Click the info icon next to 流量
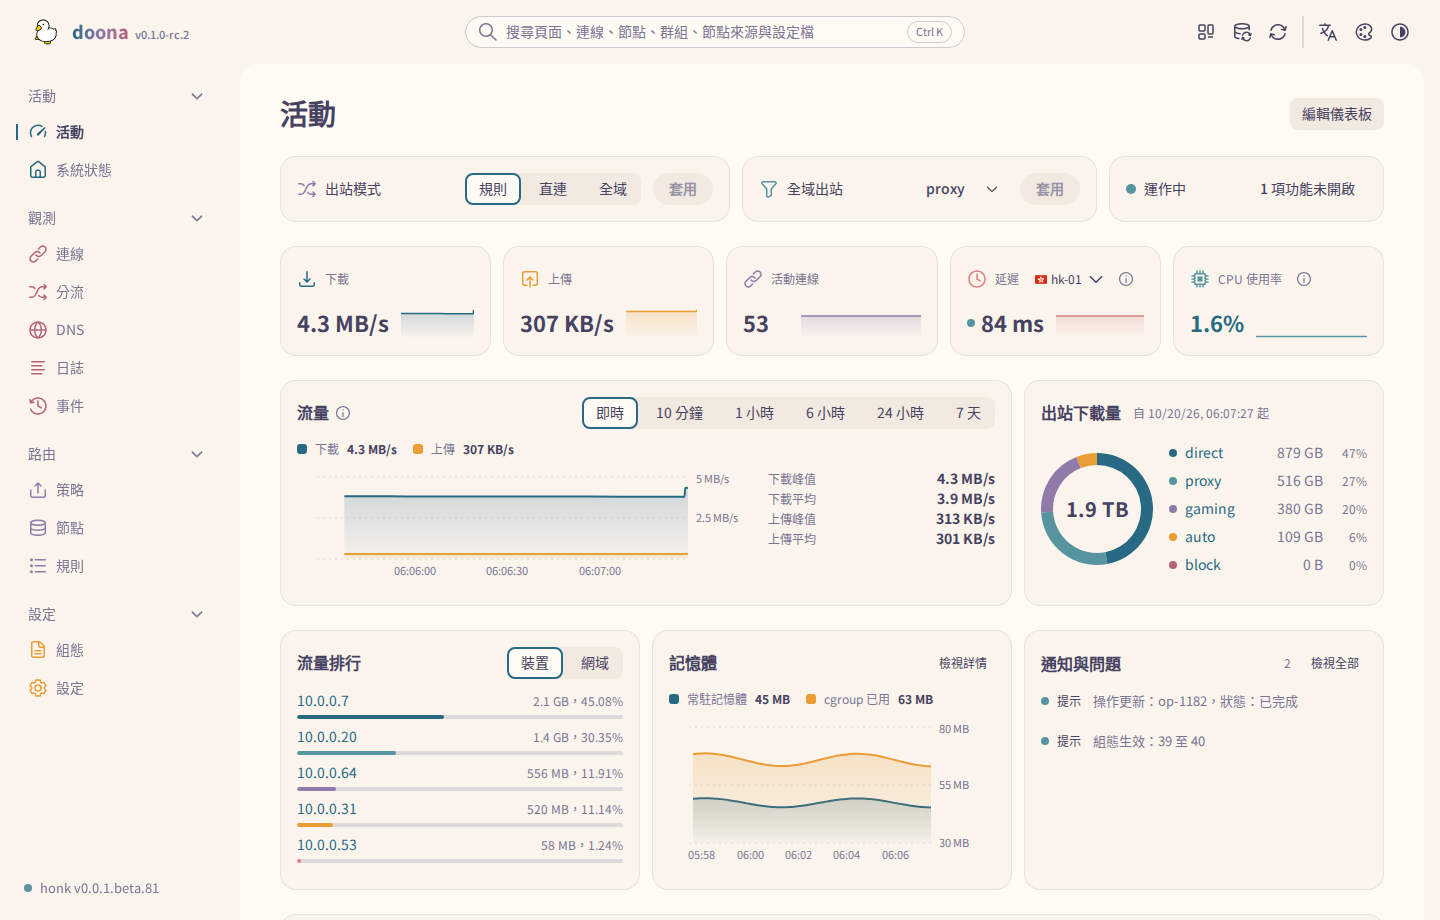The width and height of the screenshot is (1440, 920). pyautogui.click(x=343, y=413)
